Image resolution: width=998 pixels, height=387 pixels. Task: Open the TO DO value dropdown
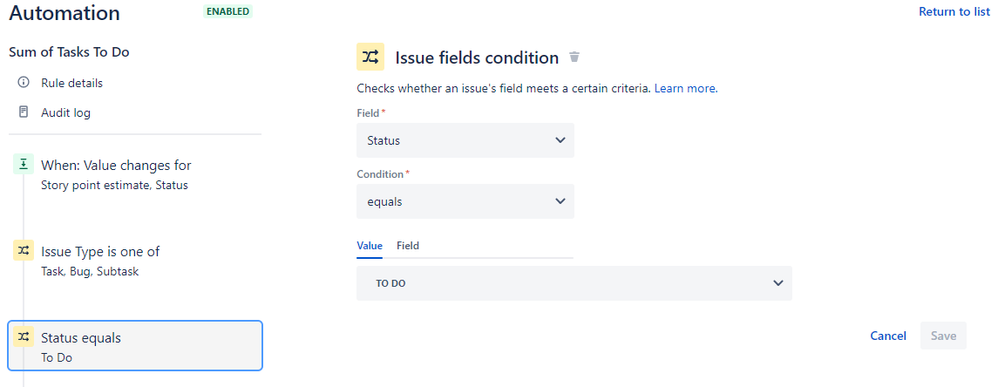point(574,283)
